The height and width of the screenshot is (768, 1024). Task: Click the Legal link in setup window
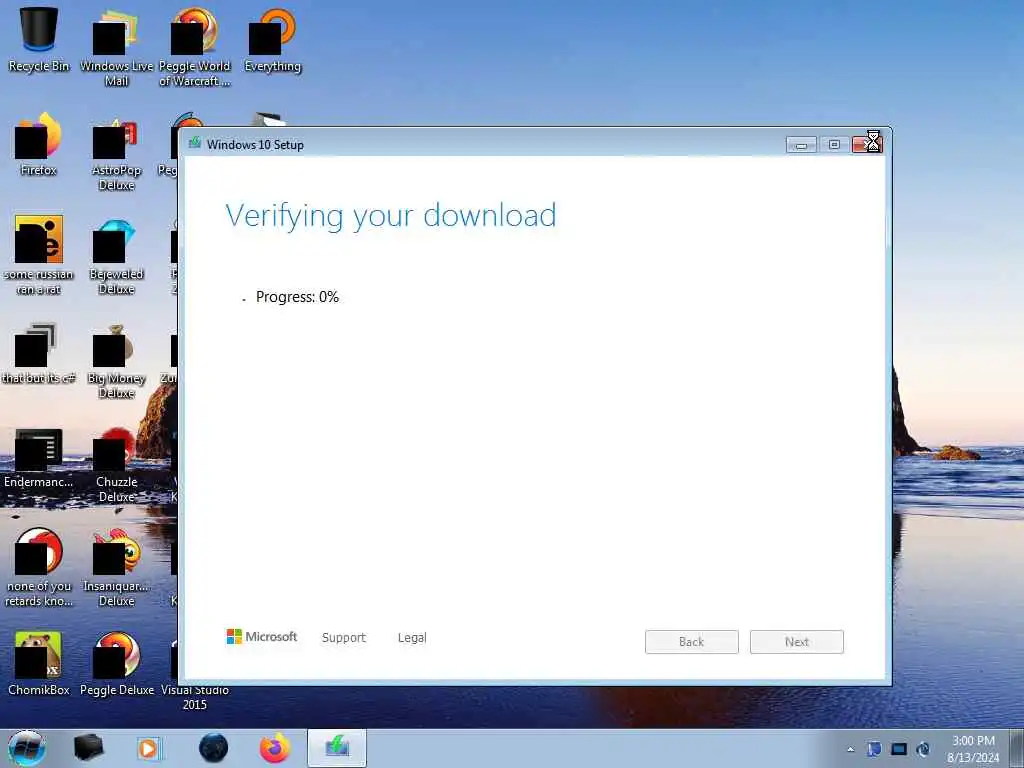click(x=412, y=637)
